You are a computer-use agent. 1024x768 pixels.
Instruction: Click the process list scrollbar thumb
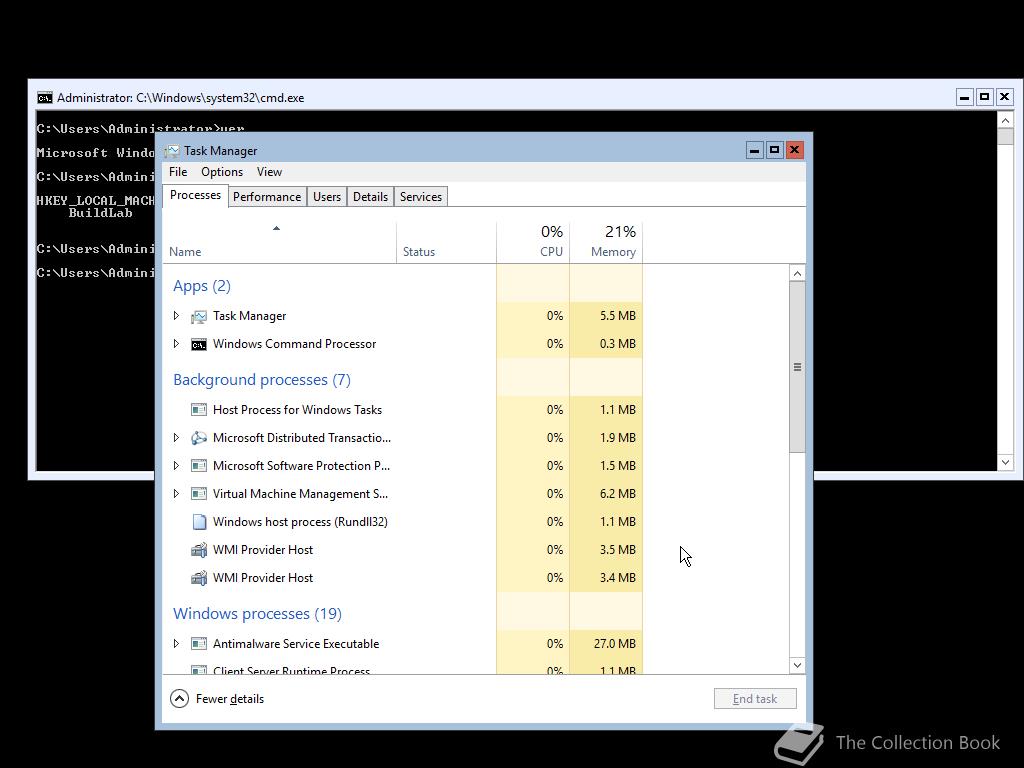(x=797, y=367)
